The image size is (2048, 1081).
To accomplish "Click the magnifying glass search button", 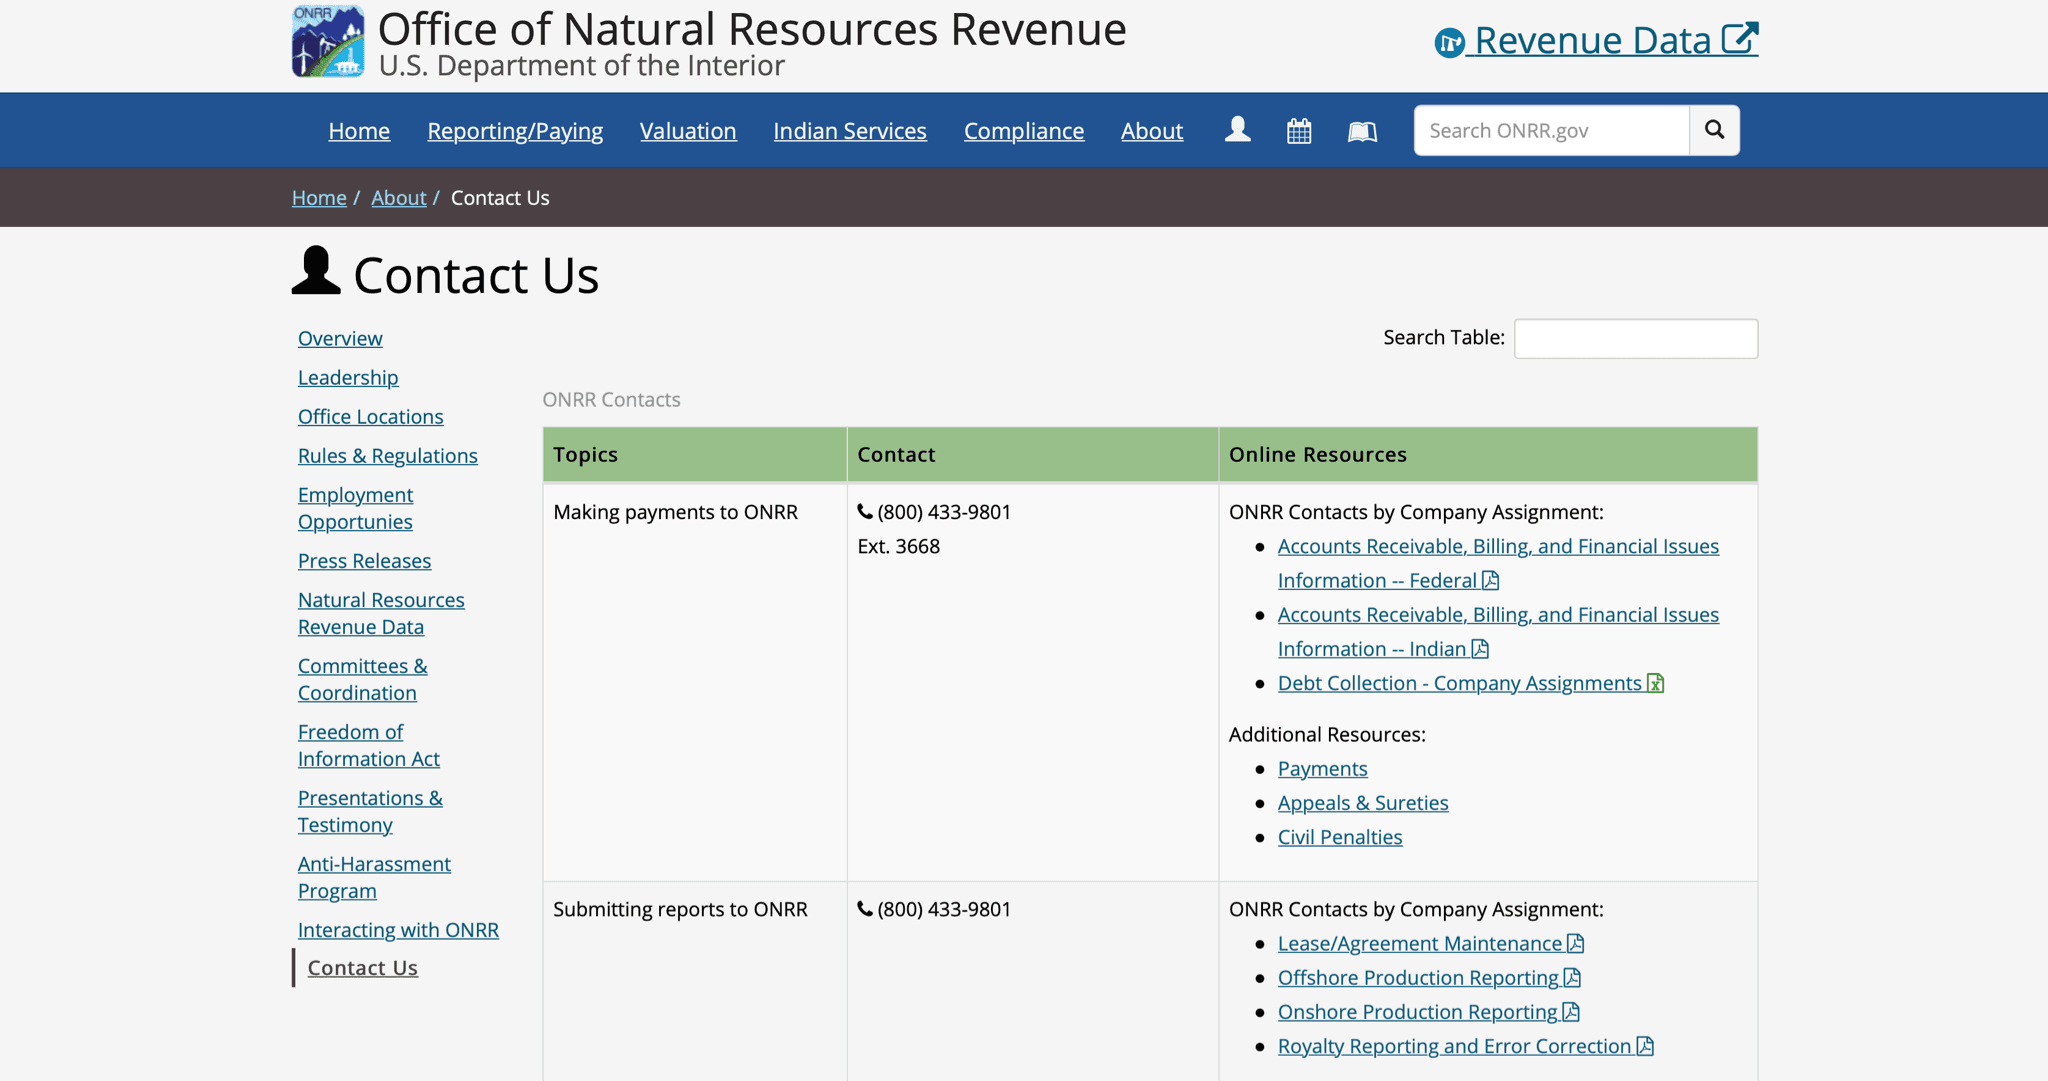I will tap(1714, 130).
